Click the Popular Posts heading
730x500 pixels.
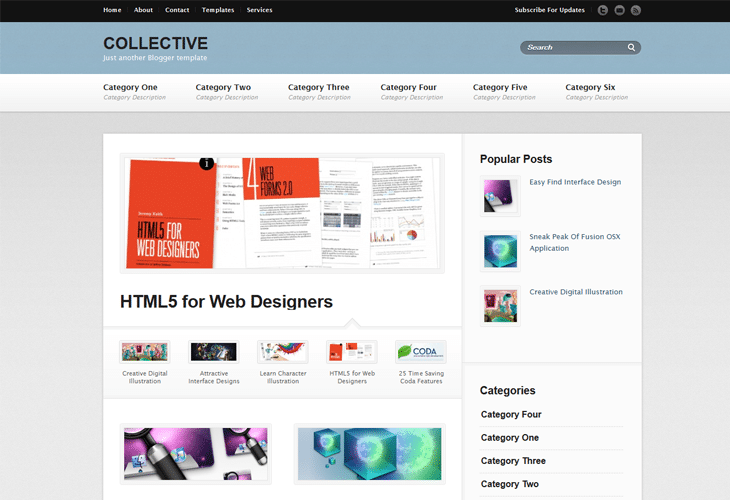(516, 159)
